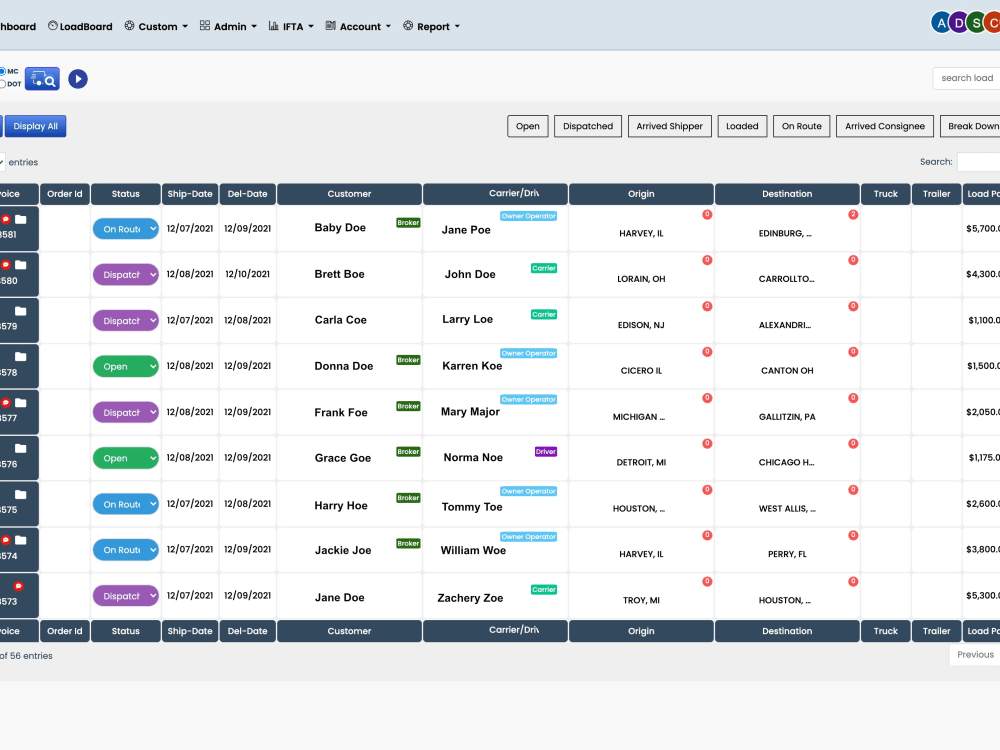This screenshot has height=750, width=1000.
Task: Open On Route status dropdown for Jackie Joe
Action: (x=126, y=550)
